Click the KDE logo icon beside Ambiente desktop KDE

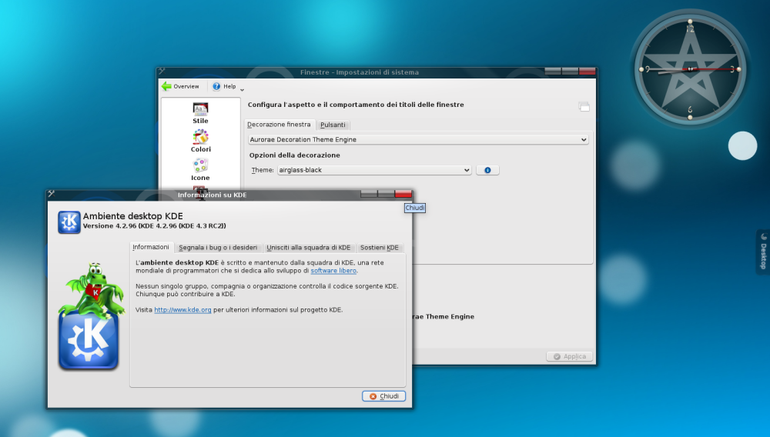point(69,222)
